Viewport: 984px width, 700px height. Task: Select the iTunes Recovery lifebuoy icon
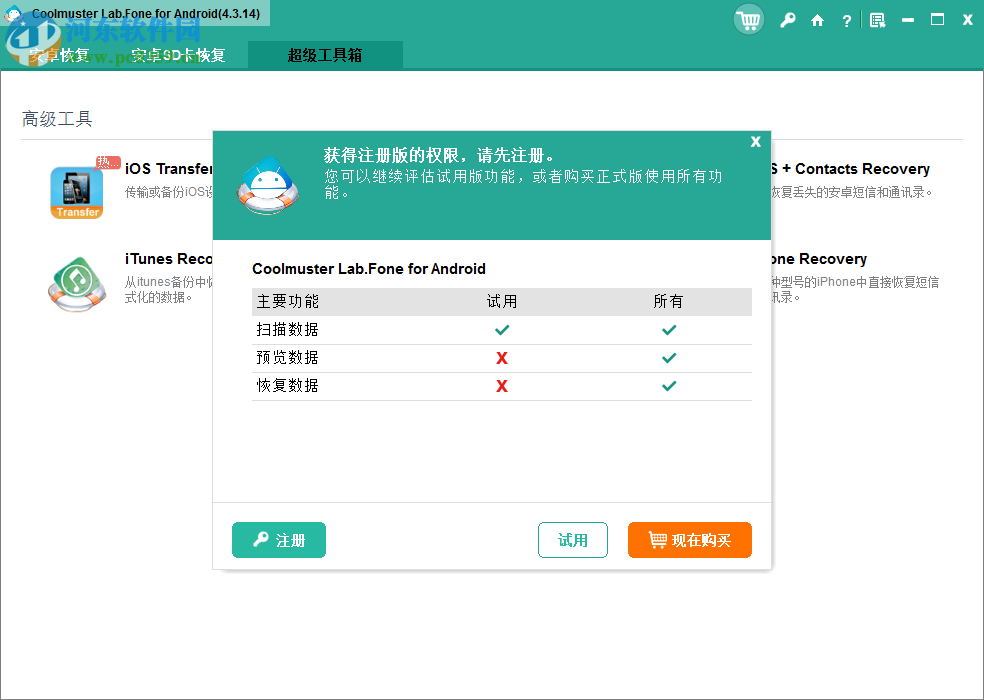click(x=77, y=284)
